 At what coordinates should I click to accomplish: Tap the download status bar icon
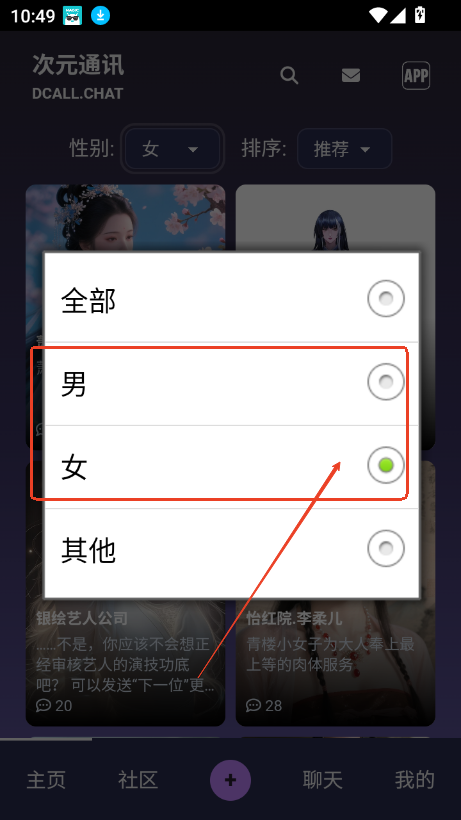100,16
